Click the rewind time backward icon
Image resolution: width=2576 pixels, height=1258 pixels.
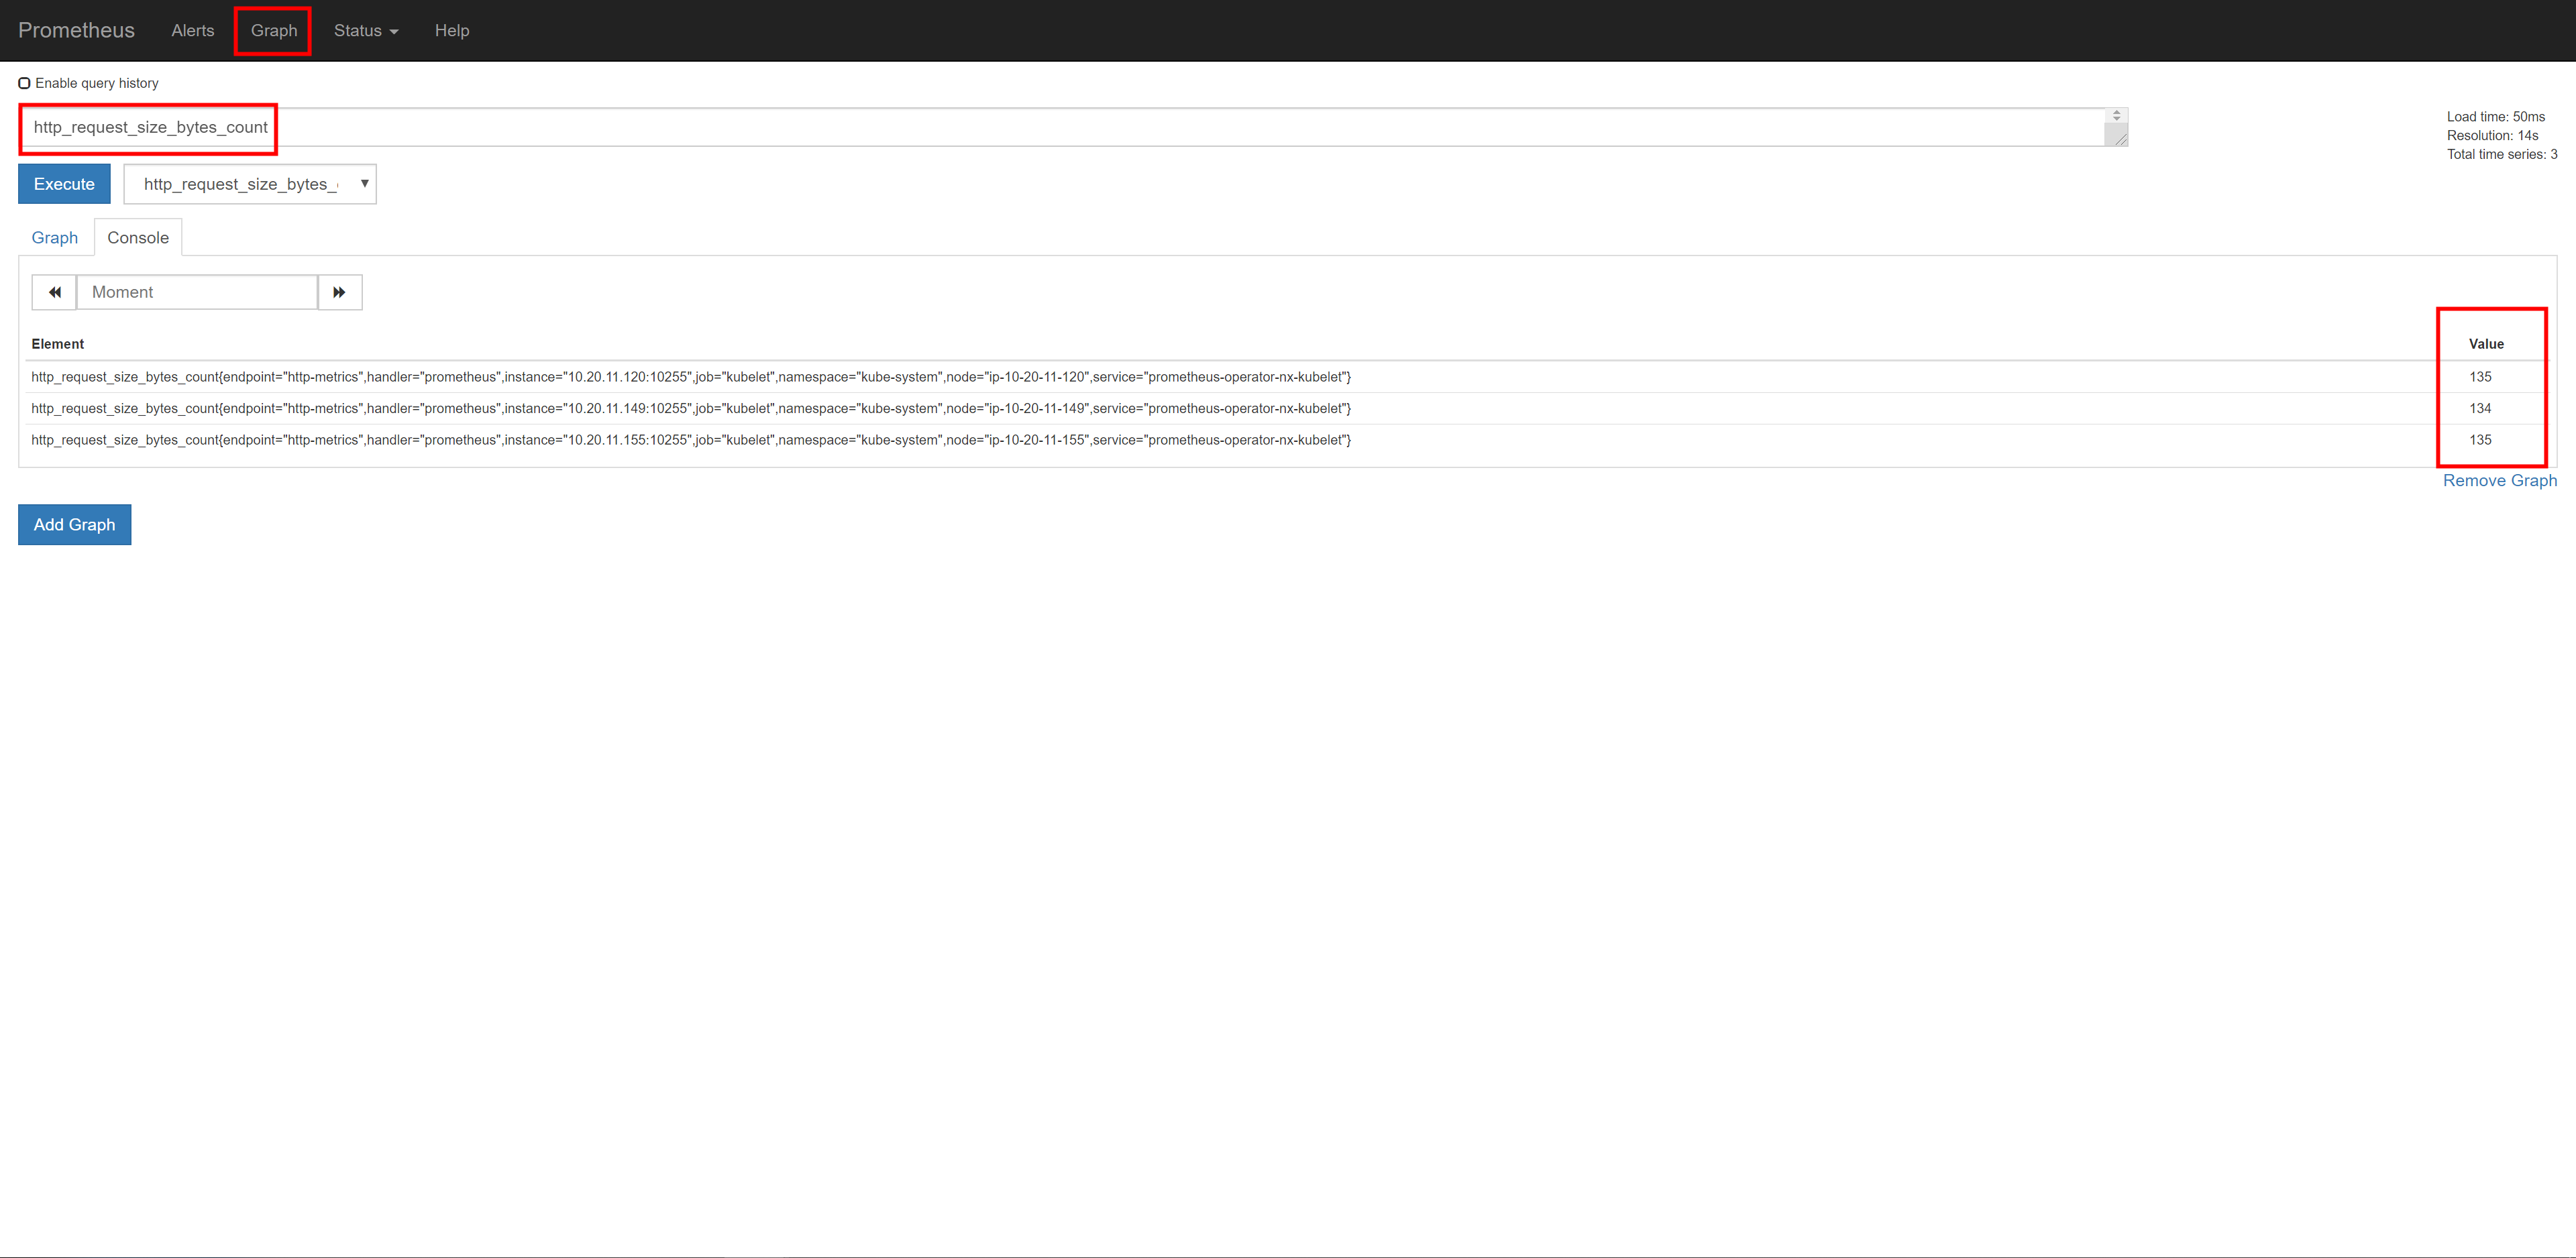(54, 292)
